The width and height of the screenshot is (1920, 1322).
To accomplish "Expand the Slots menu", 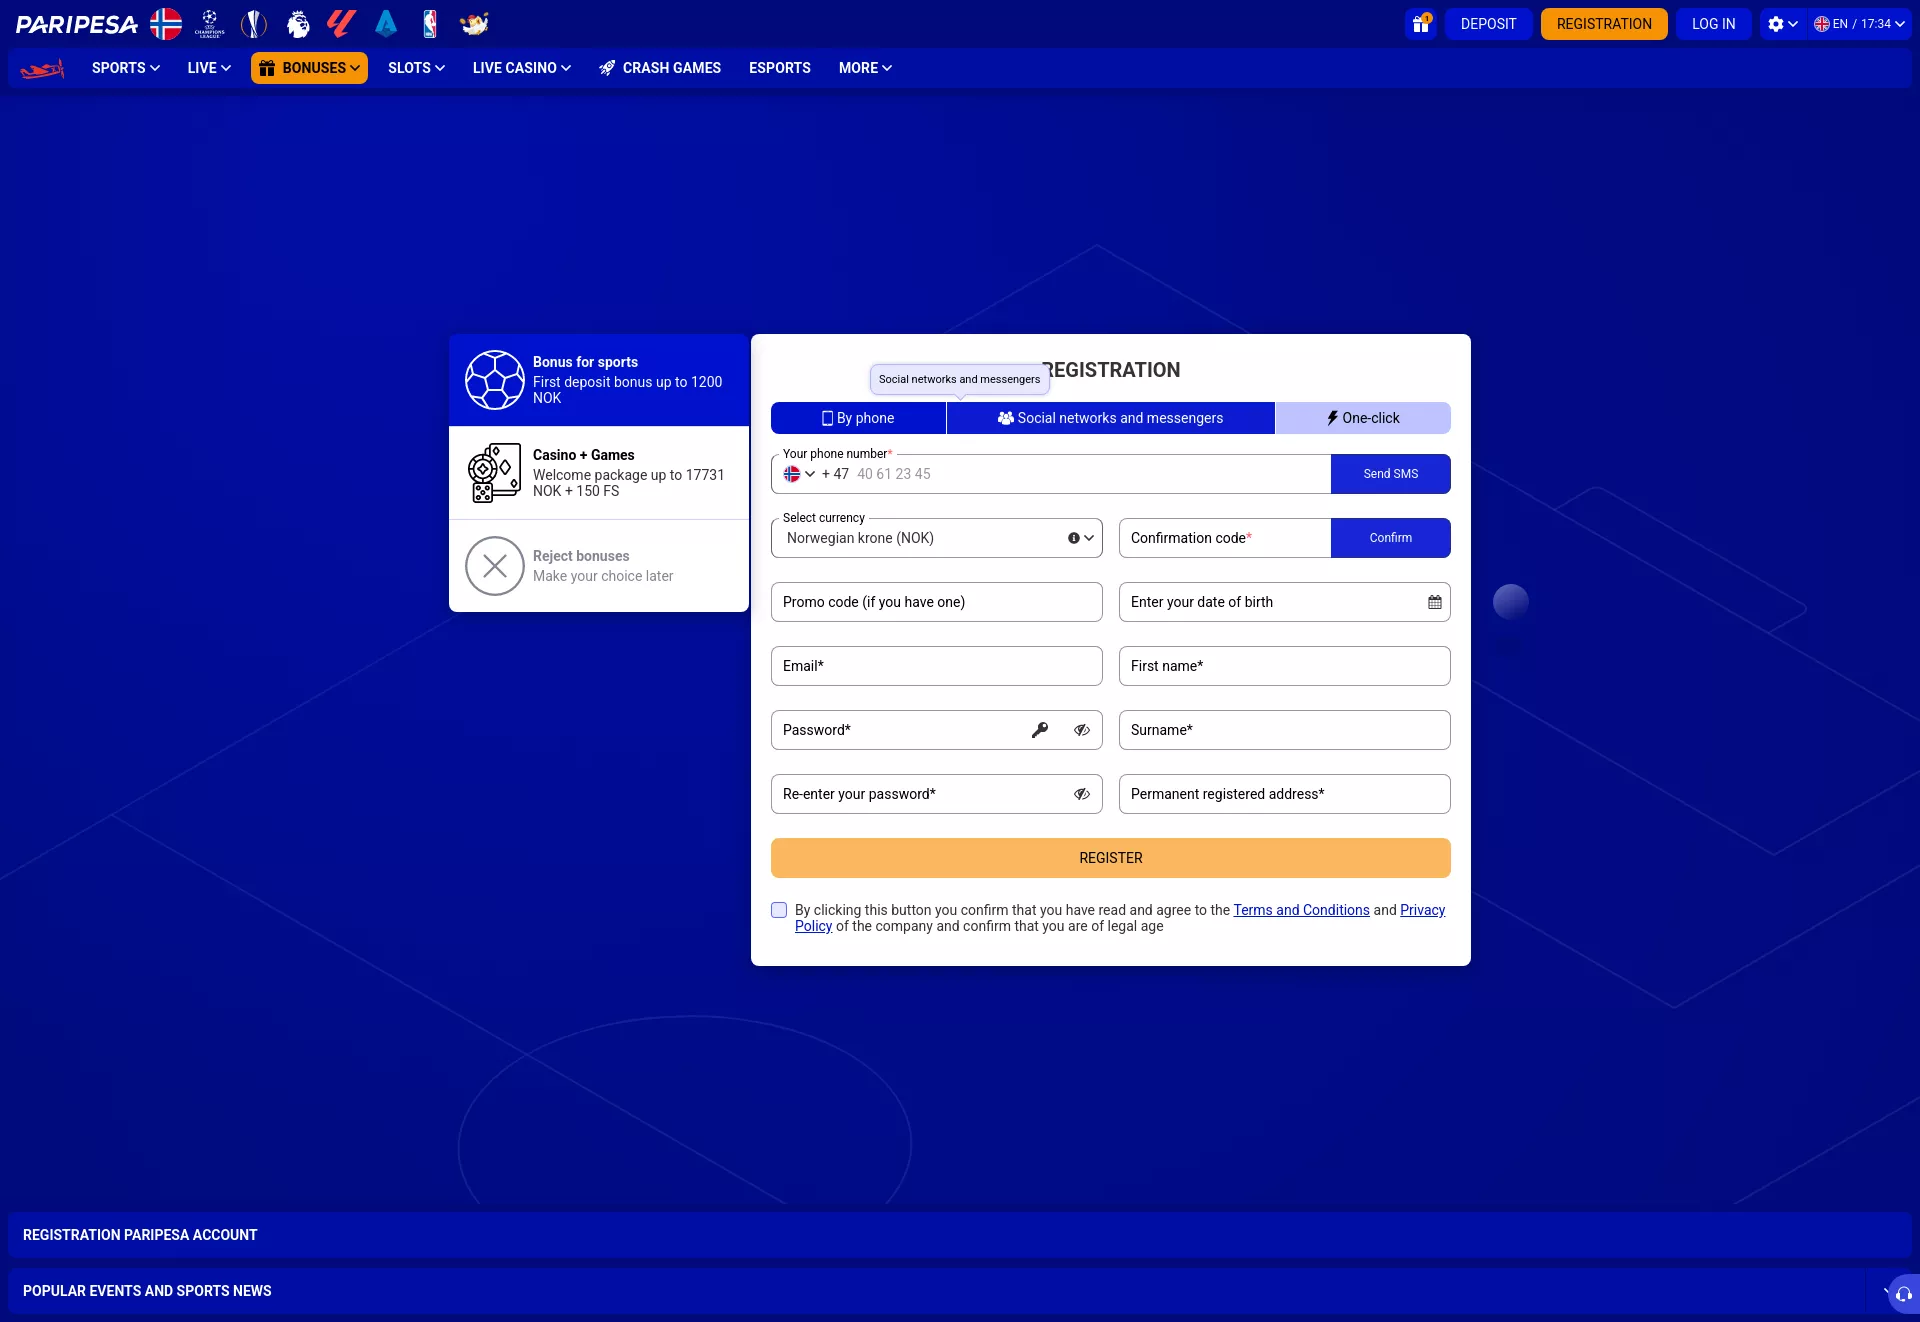I will [416, 68].
